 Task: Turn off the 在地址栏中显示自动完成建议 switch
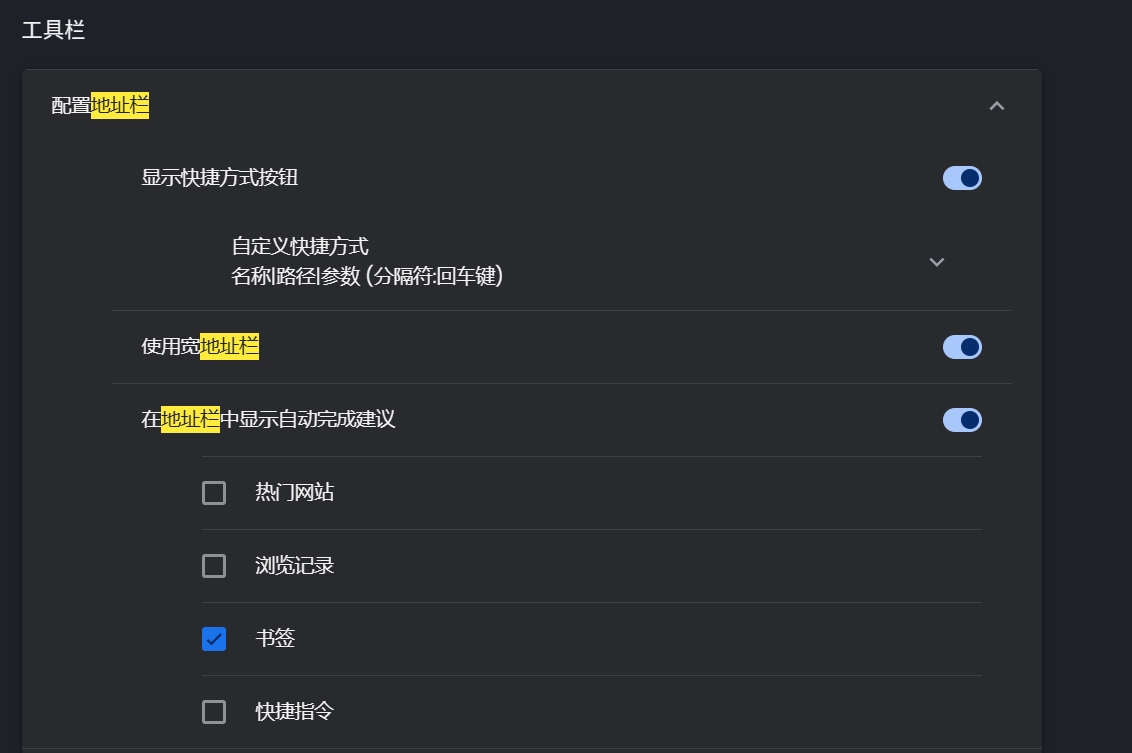tap(962, 420)
